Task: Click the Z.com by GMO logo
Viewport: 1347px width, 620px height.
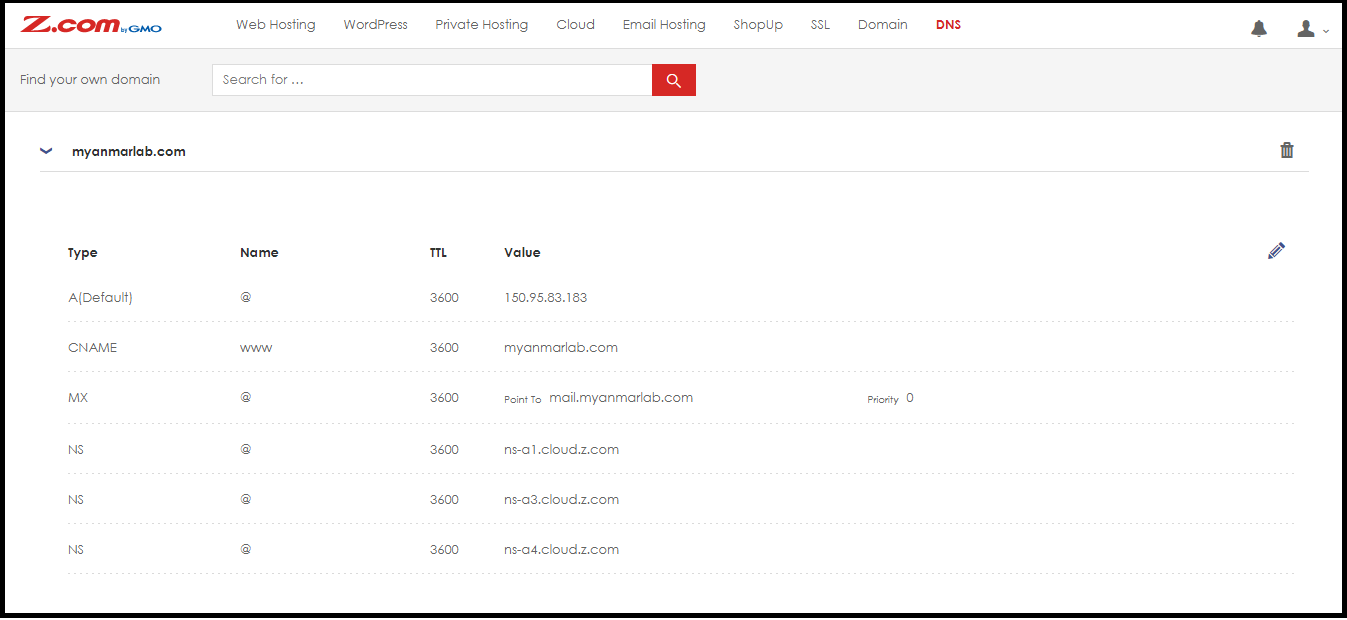Action: [x=91, y=25]
